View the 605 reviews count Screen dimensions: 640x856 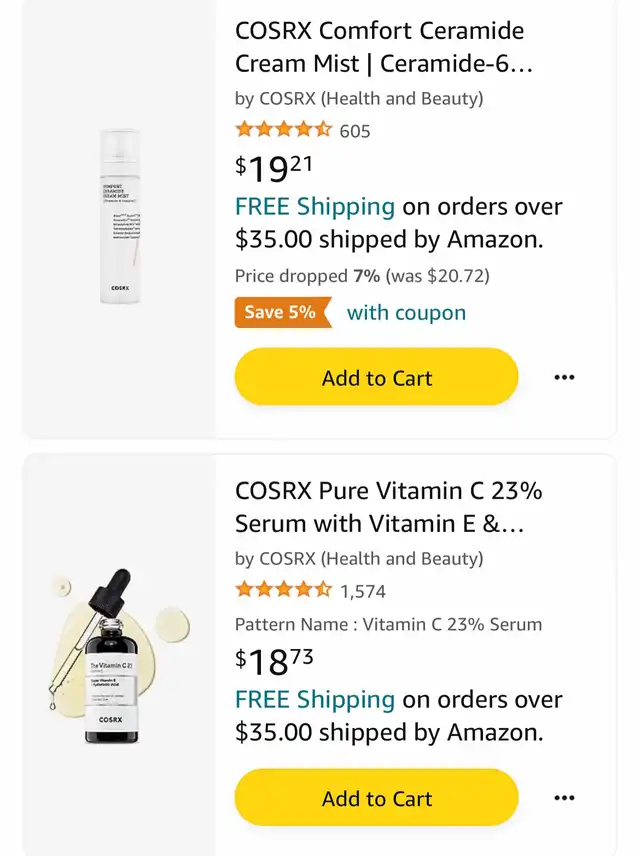[355, 131]
